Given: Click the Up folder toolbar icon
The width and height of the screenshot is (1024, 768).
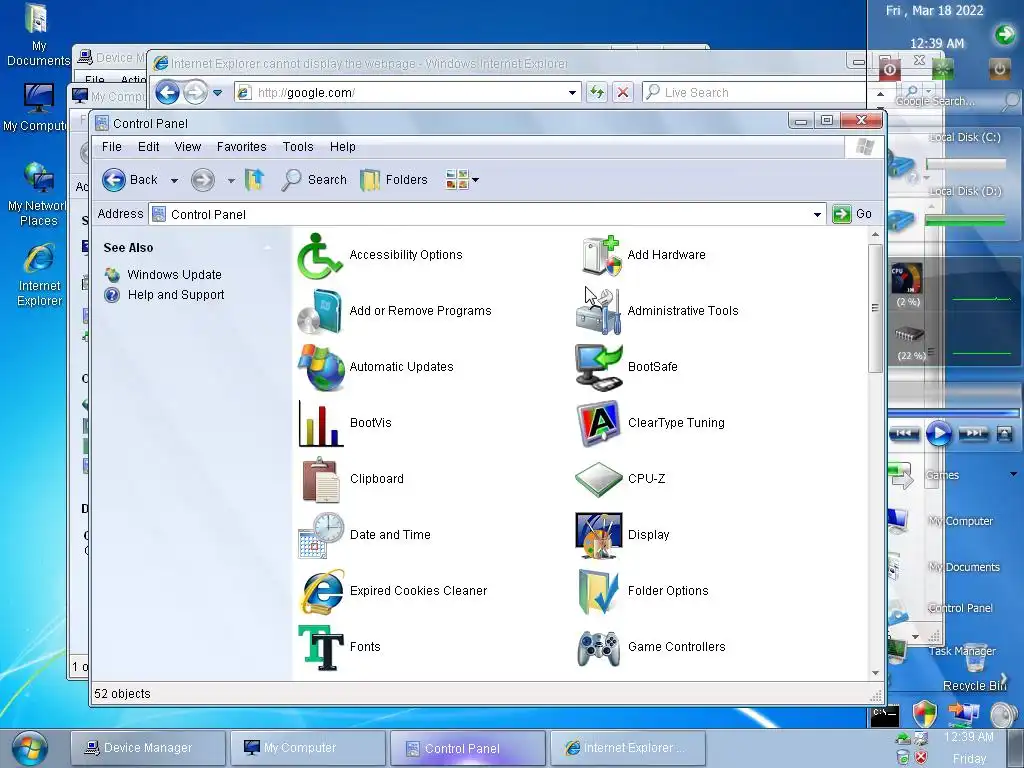Looking at the screenshot, I should click(x=254, y=180).
